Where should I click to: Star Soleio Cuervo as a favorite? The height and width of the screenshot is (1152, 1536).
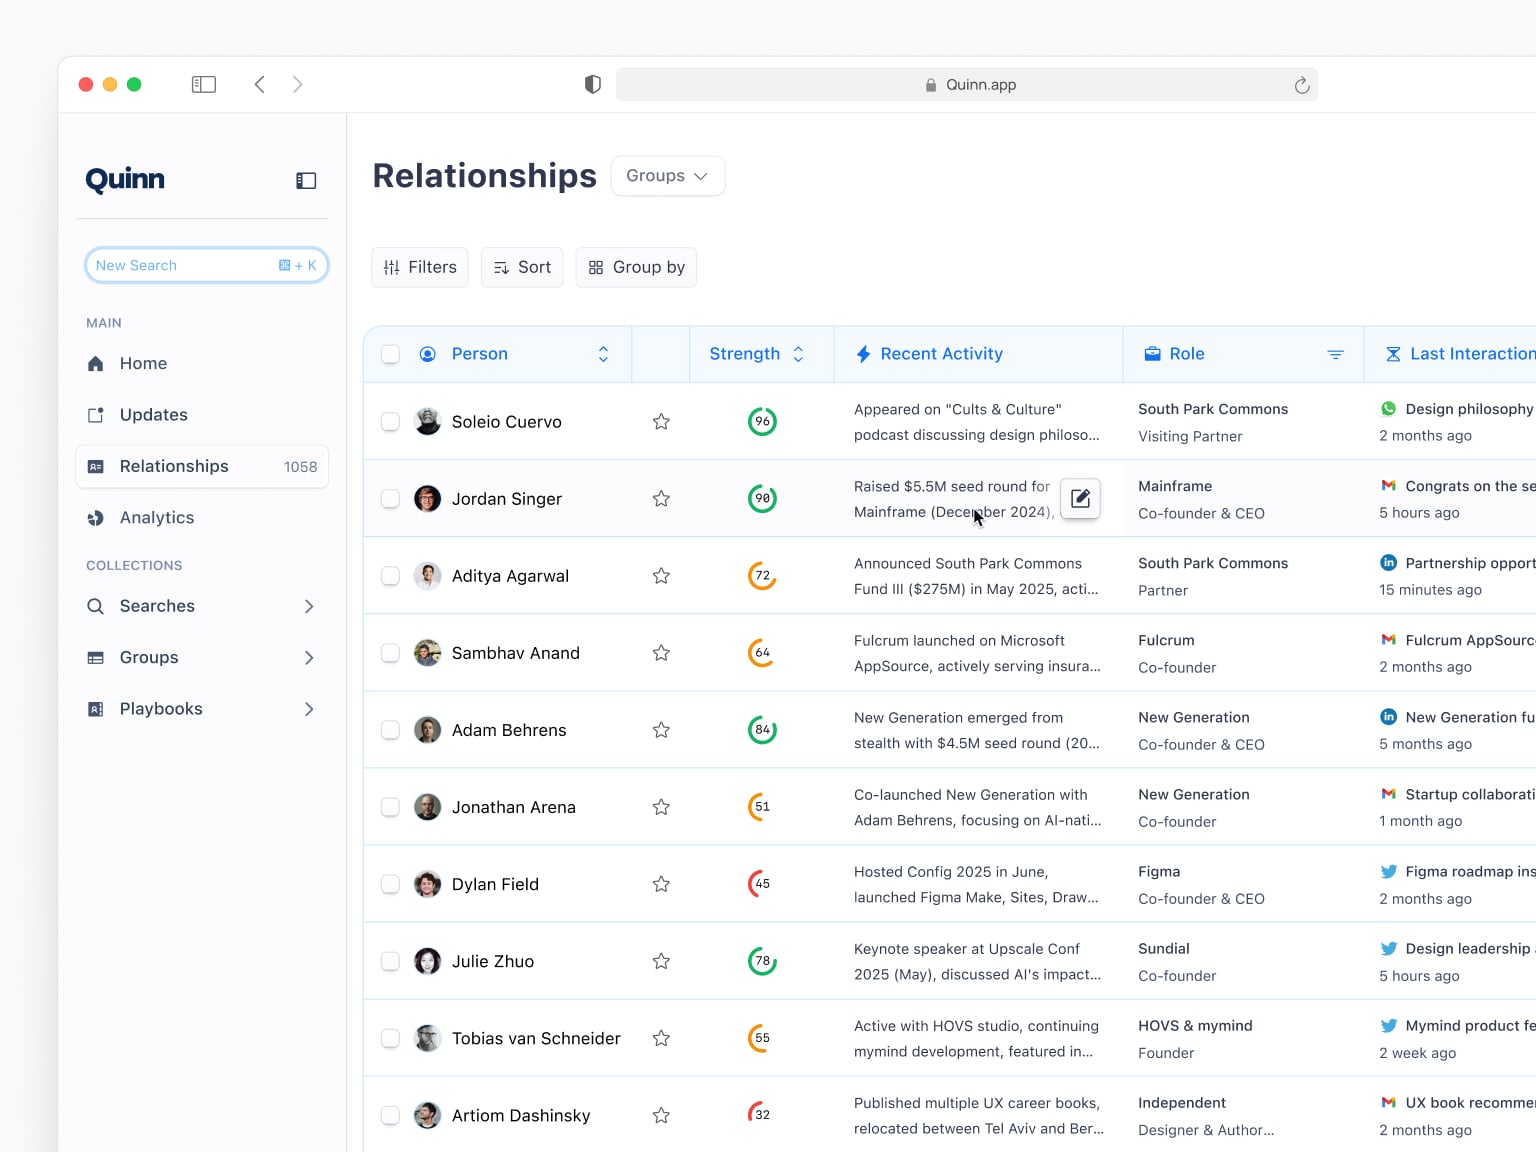tap(661, 422)
